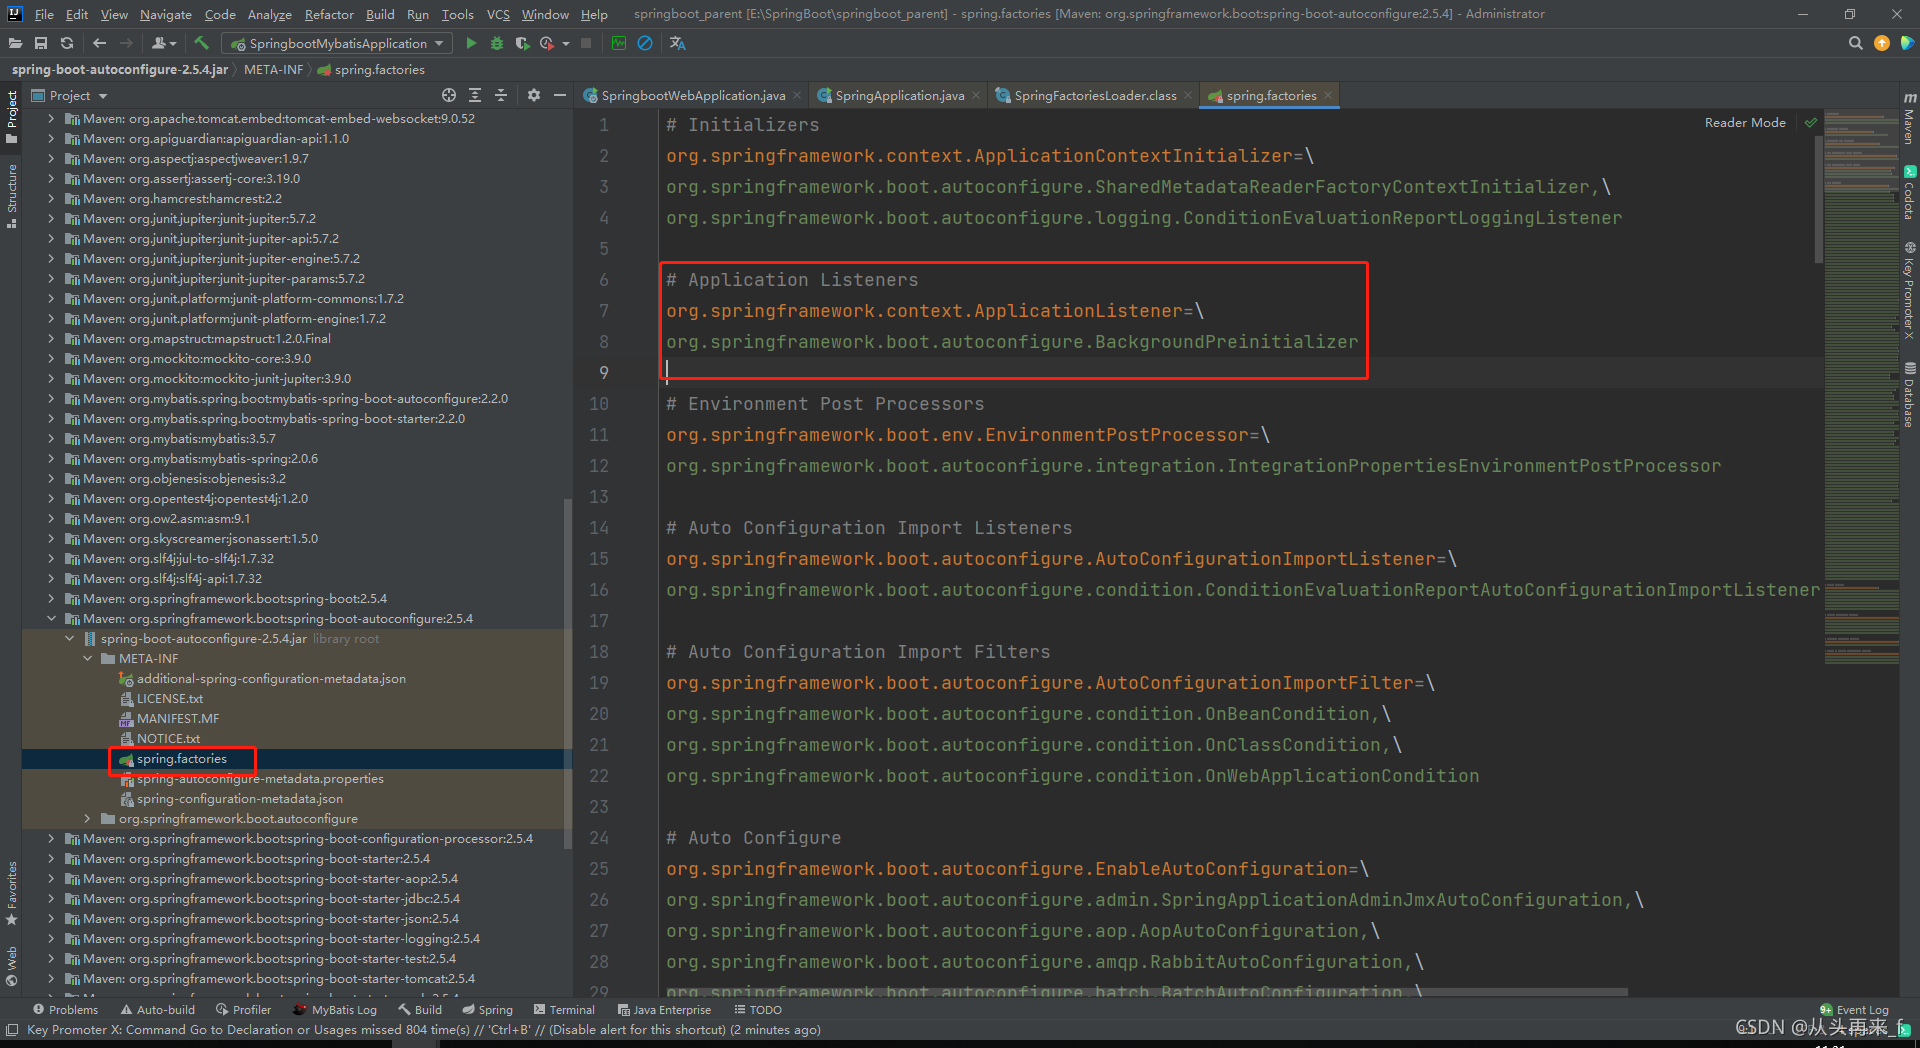Open the Terminal tool window
The image size is (1920, 1048).
[572, 1009]
